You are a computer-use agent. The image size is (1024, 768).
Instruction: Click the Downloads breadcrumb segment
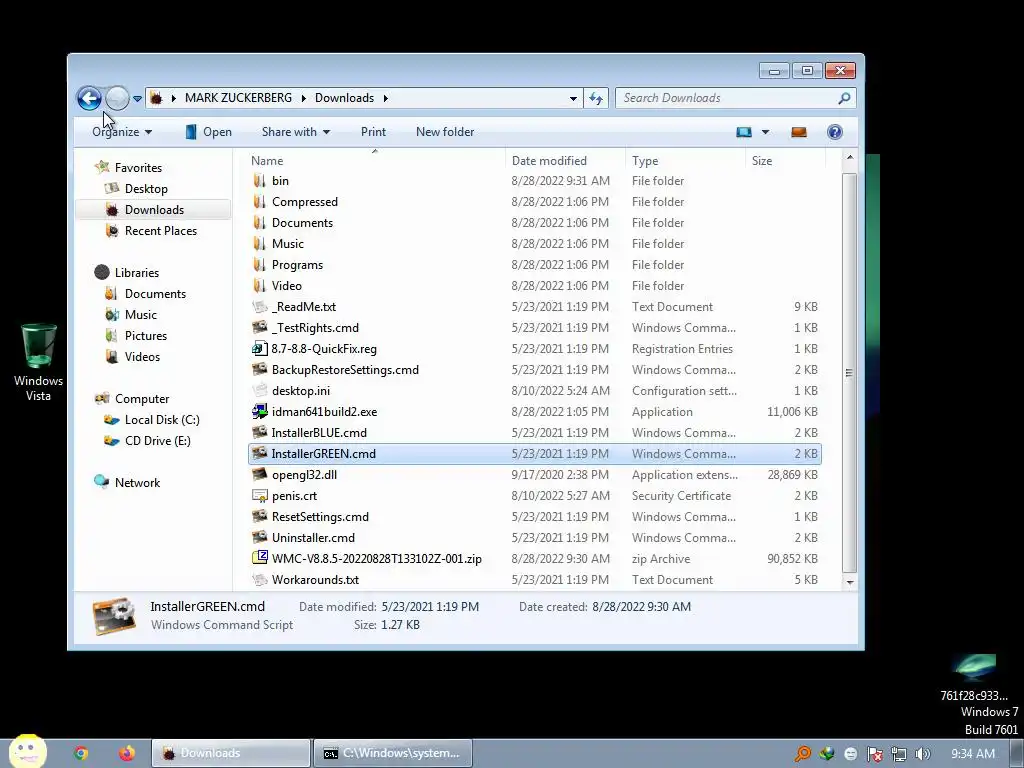point(344,98)
